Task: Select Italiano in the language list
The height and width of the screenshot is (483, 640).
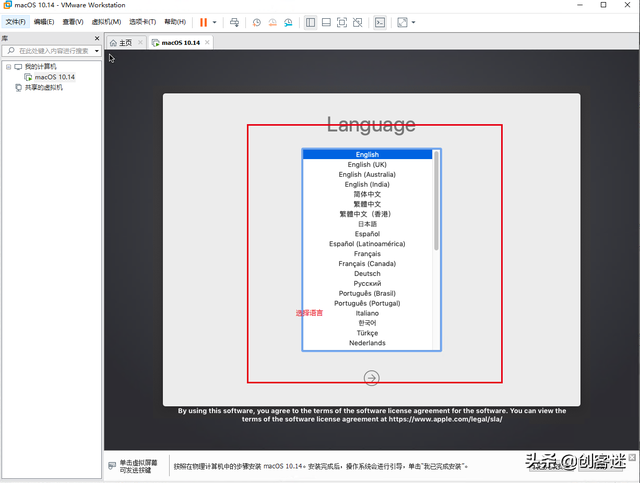Action: [367, 313]
